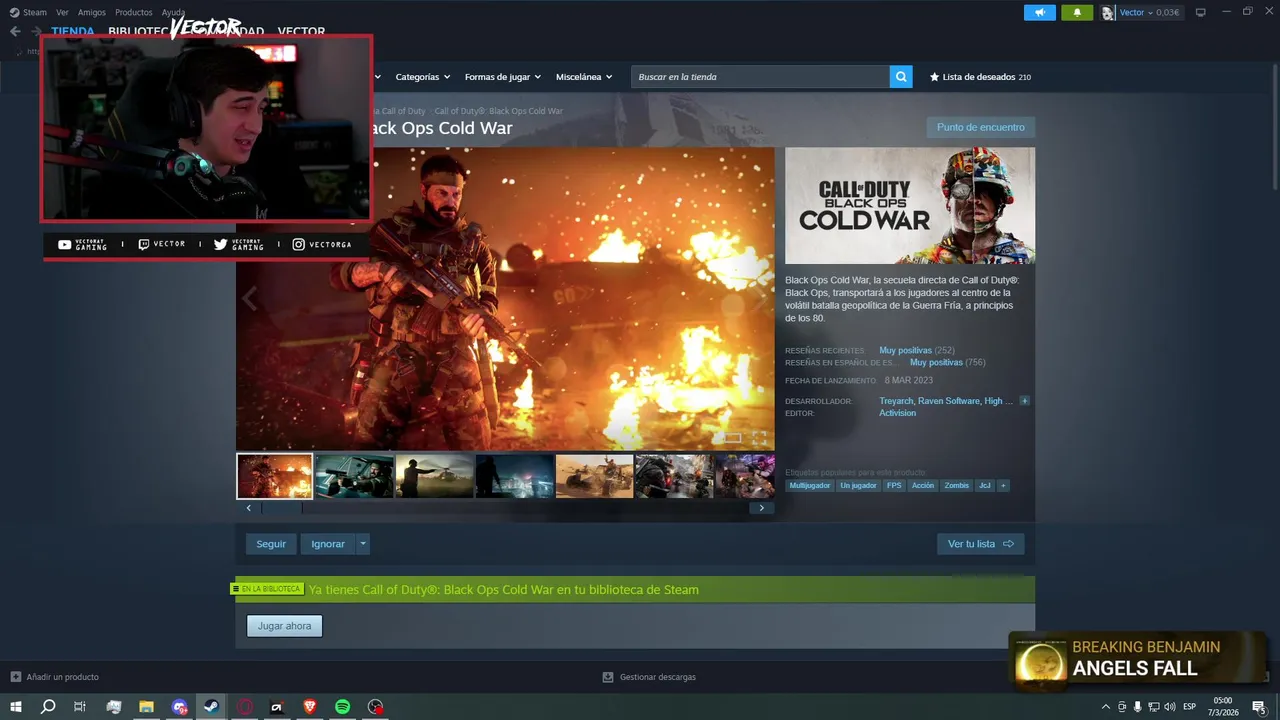Click the download icon next to Gestionar descargas
1280x720 pixels.
607,677
